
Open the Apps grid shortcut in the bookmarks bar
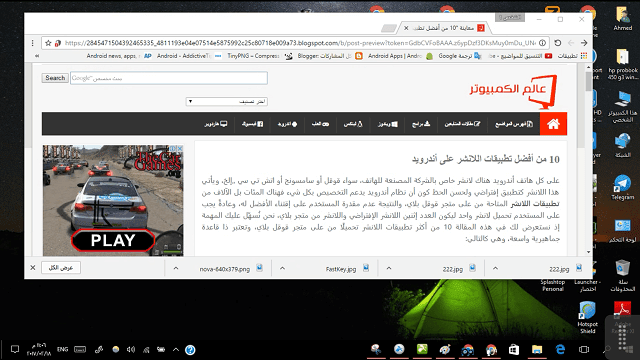click(x=572, y=56)
